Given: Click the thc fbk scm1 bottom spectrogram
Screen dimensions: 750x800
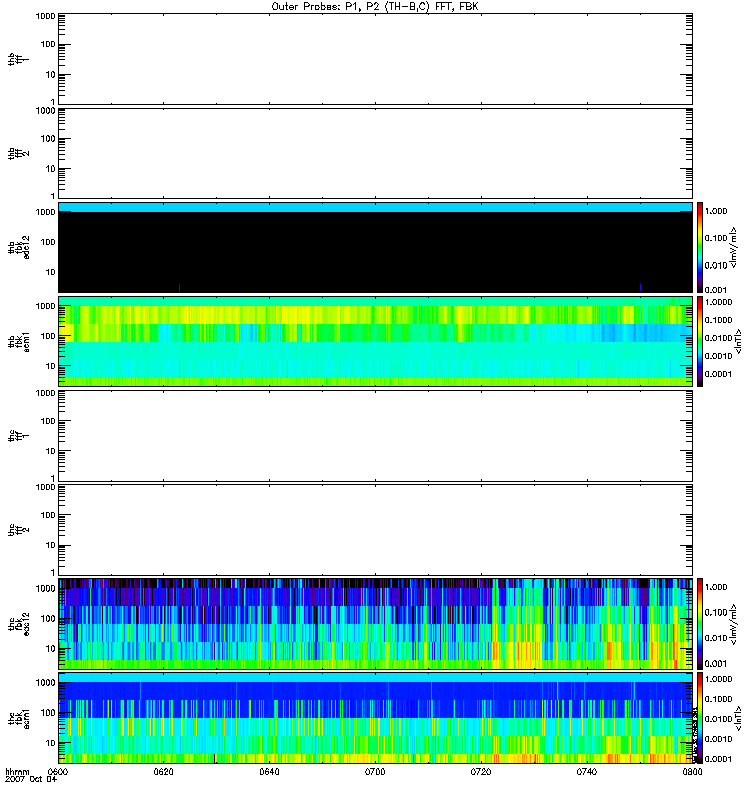Looking at the screenshot, I should point(375,718).
